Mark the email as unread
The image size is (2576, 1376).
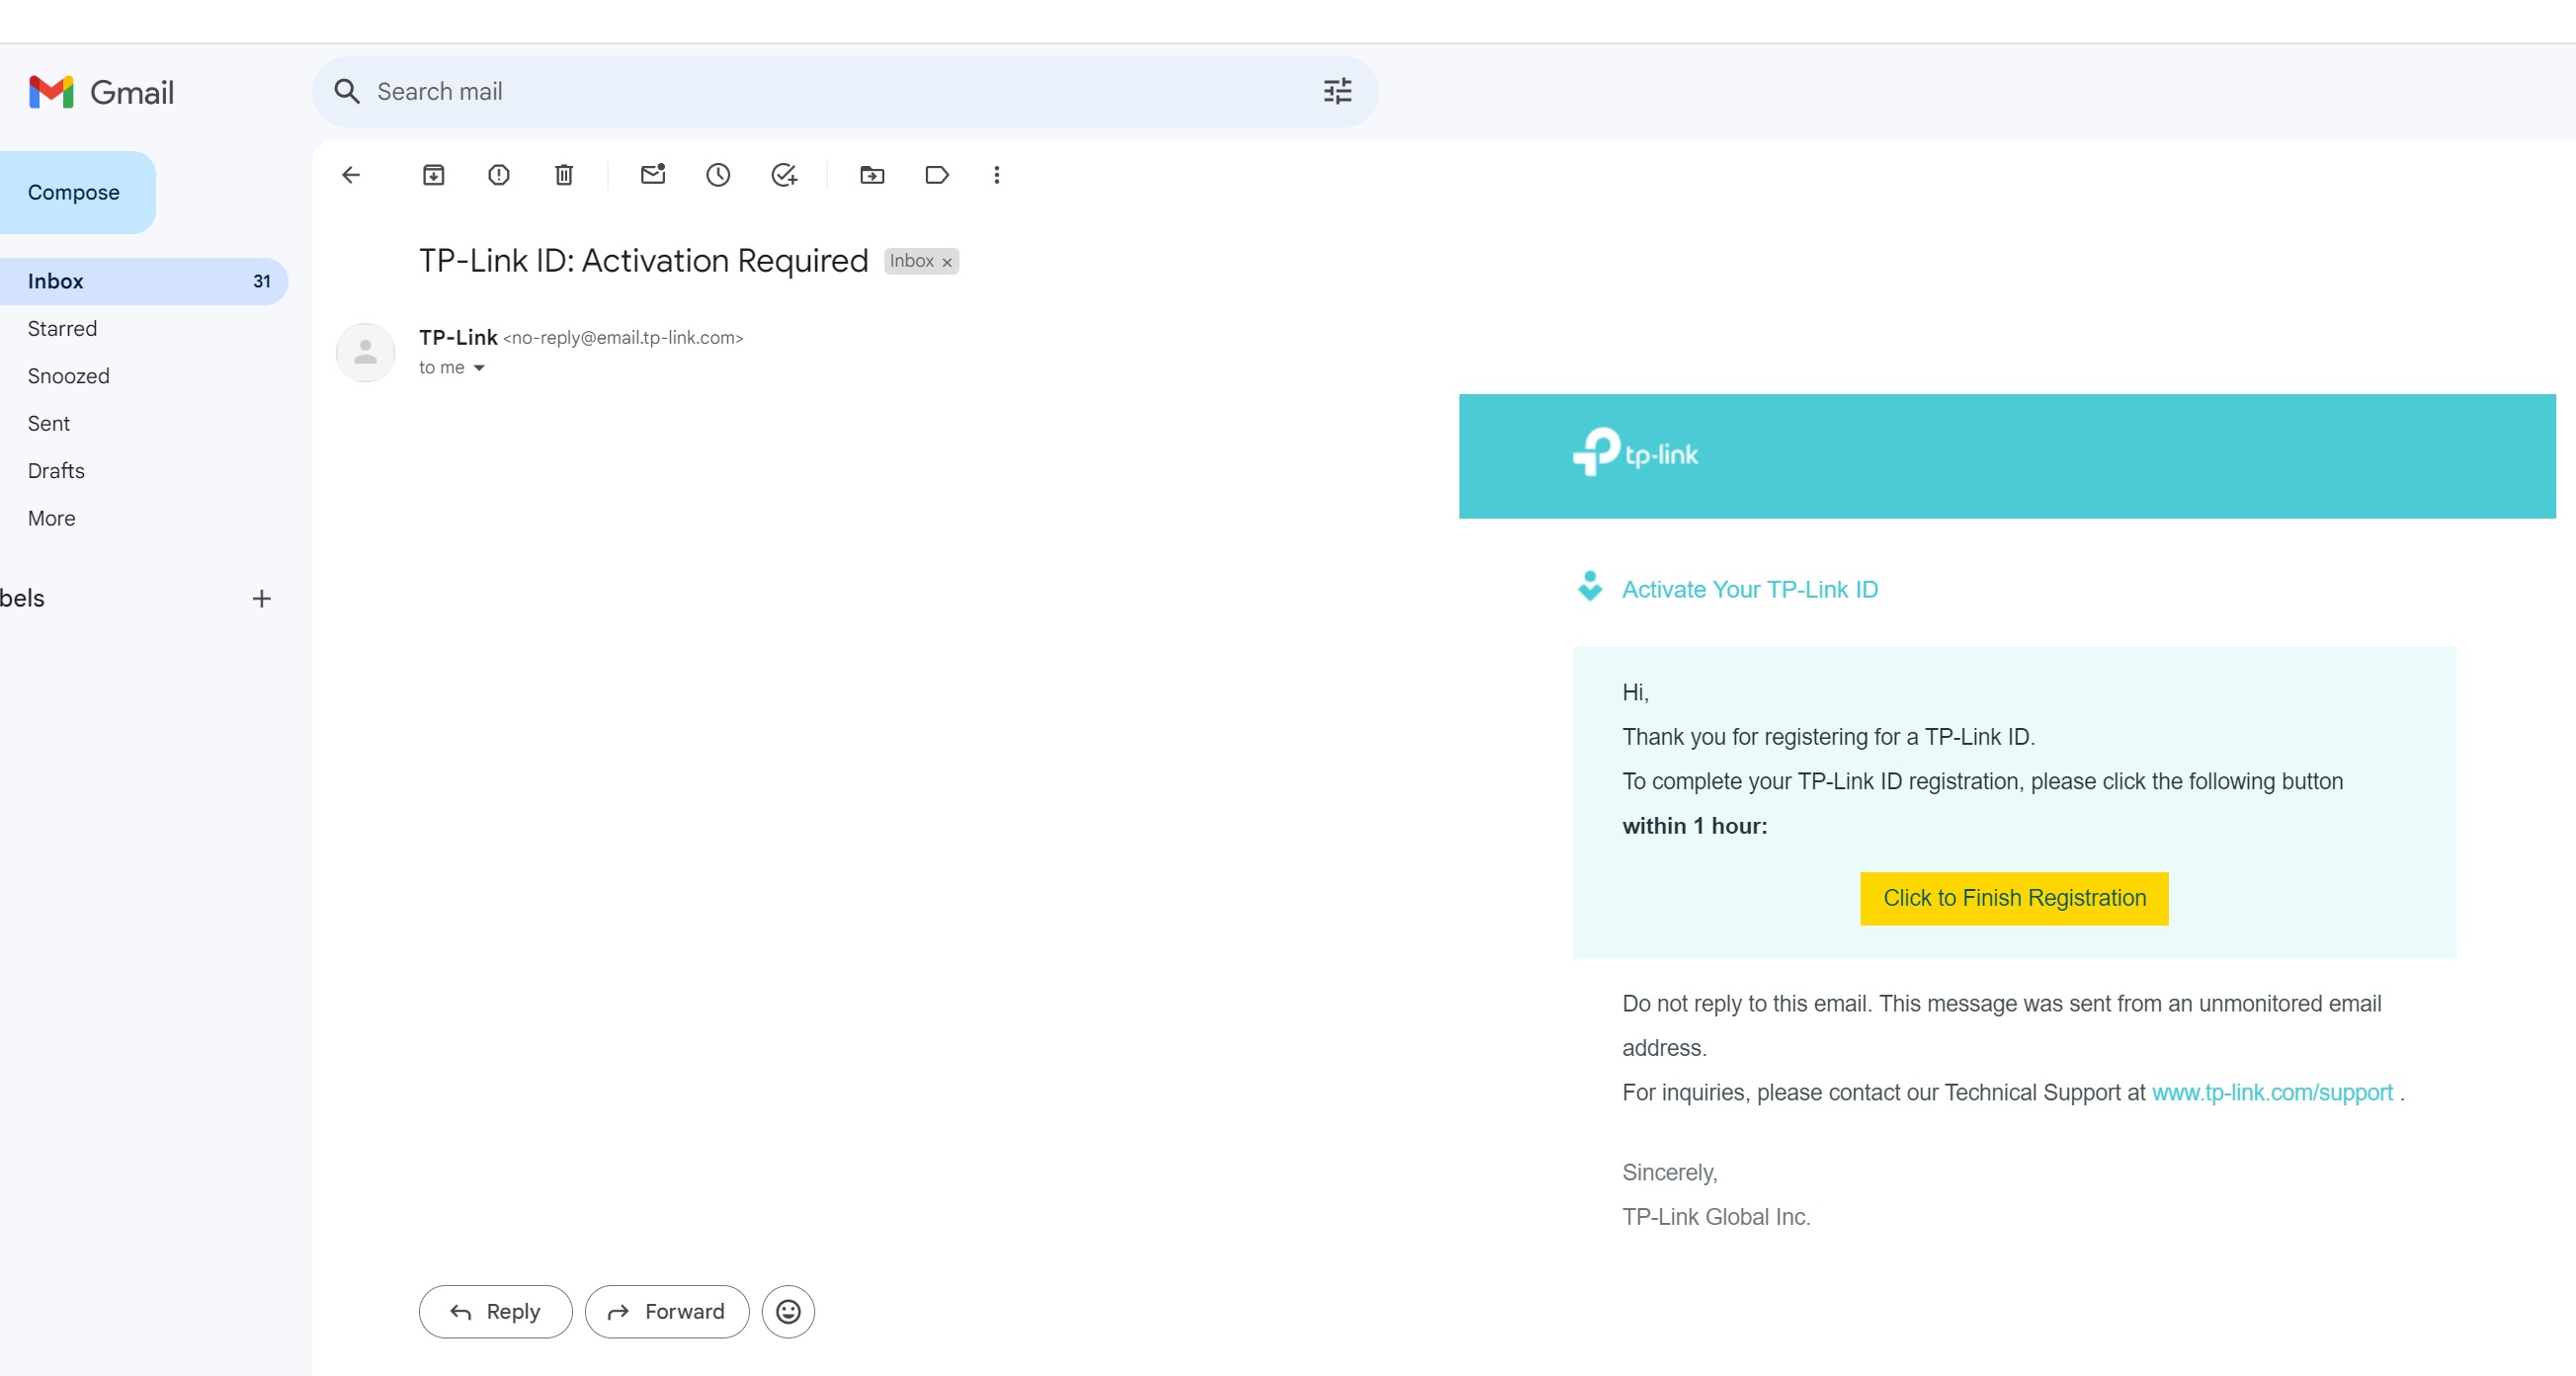(653, 174)
